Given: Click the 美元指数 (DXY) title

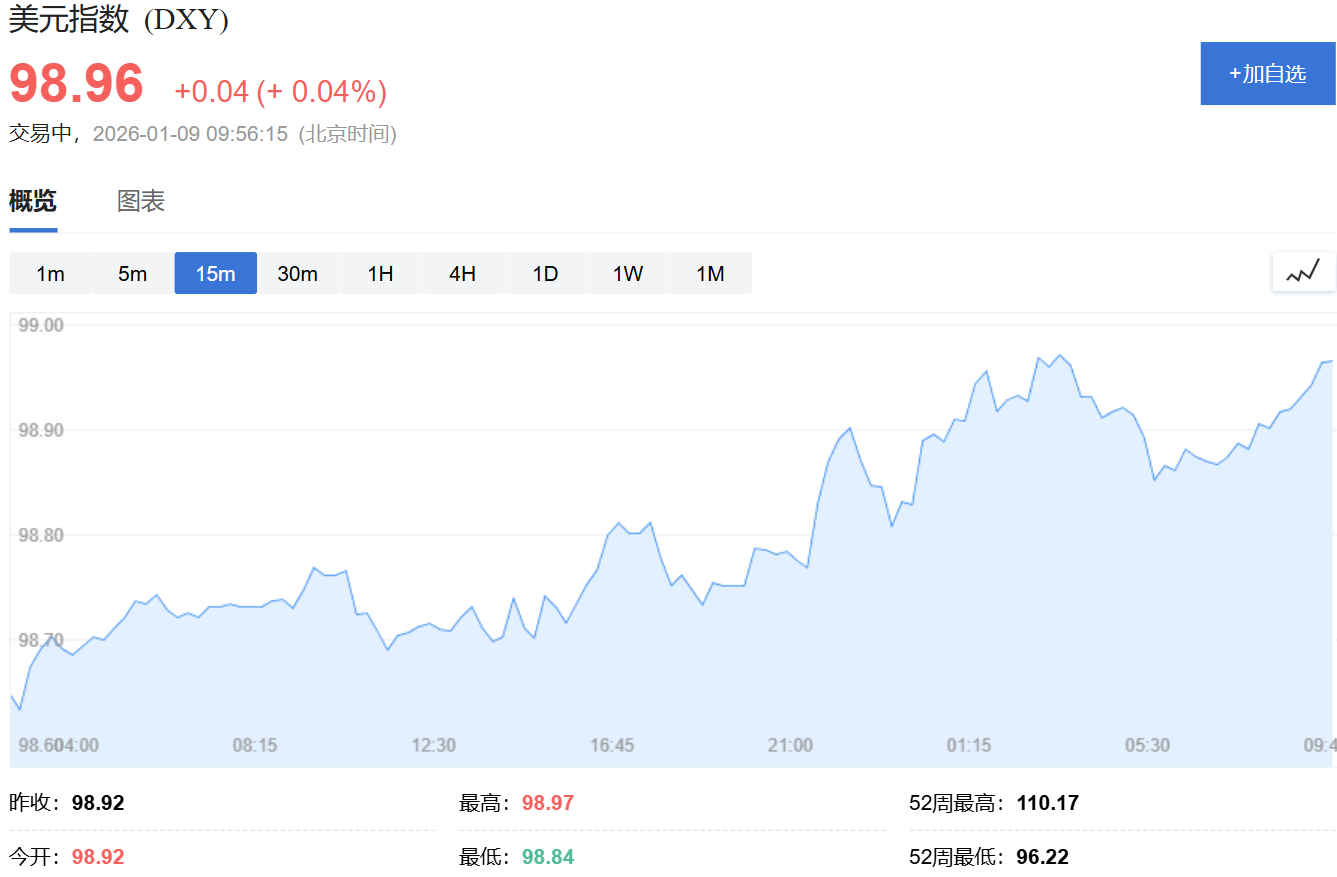Looking at the screenshot, I should 119,19.
